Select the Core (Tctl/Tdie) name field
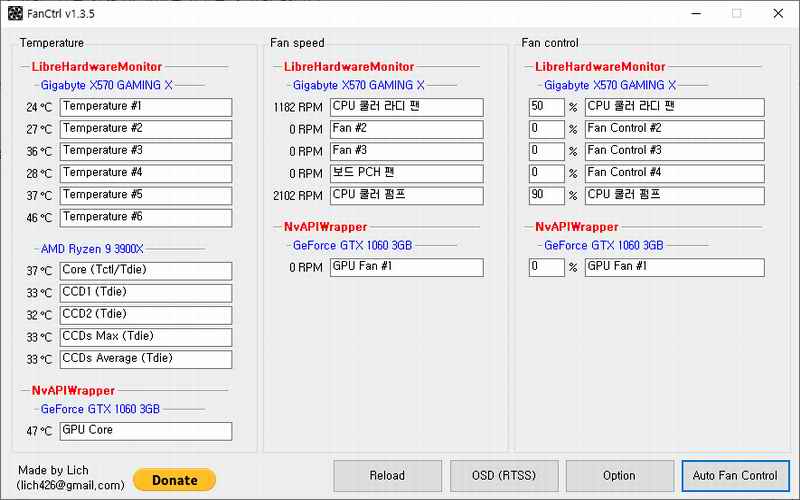800x500 pixels. [145, 271]
